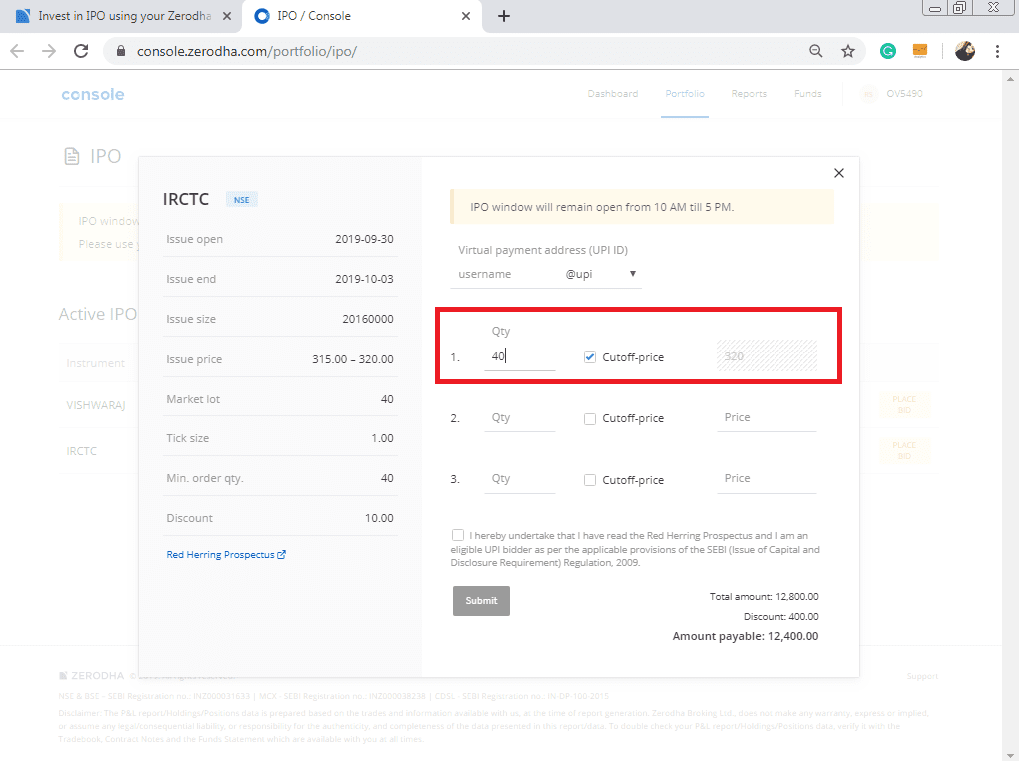Check Cutoff-price for bid 3

tap(590, 480)
